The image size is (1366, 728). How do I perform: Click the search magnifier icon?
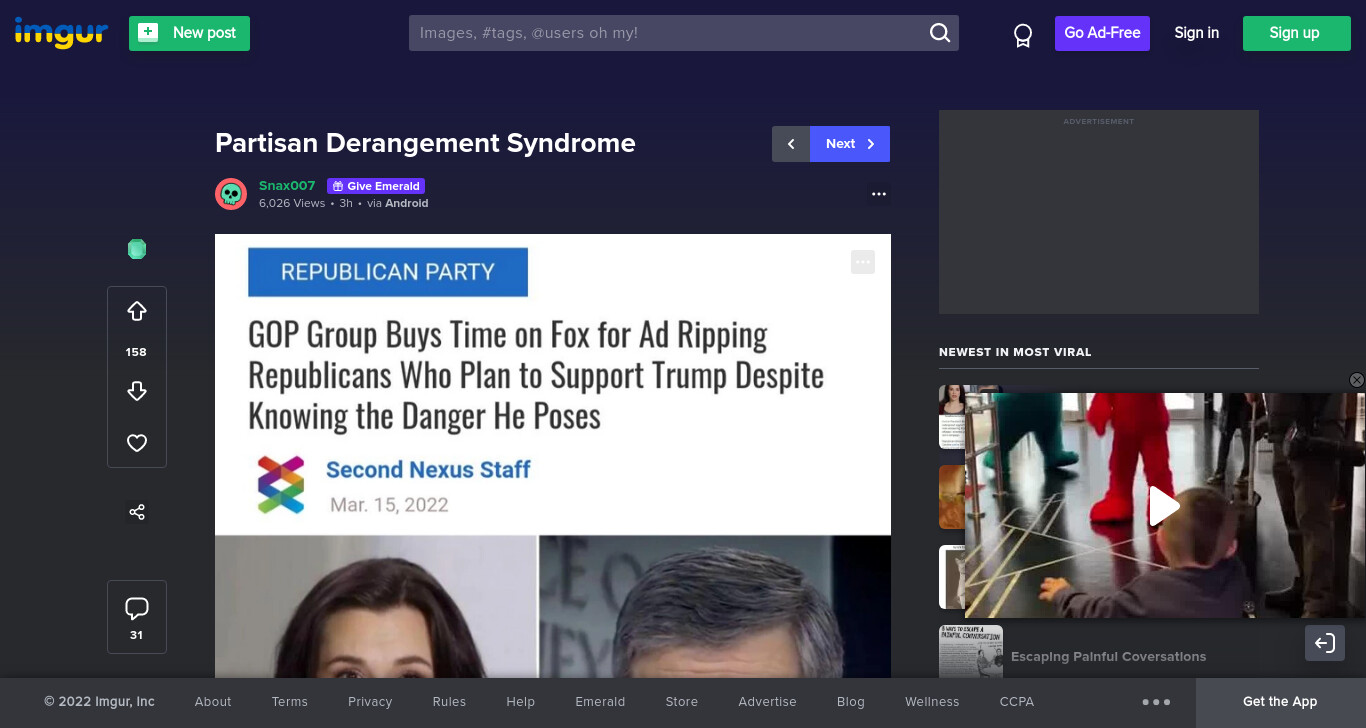940,33
